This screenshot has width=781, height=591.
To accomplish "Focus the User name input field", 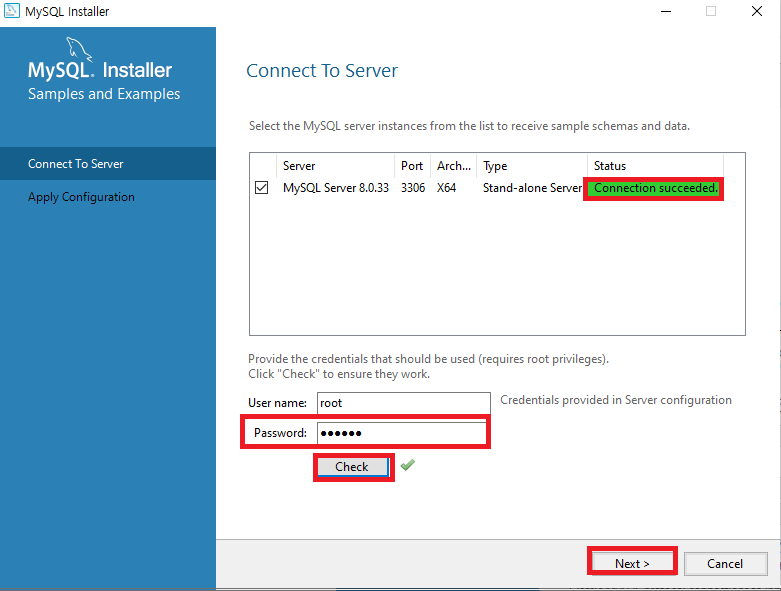I will point(403,403).
